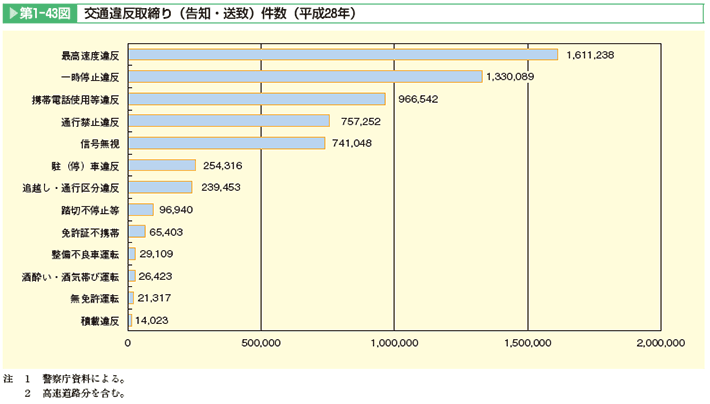The height and width of the screenshot is (404, 710).
Task: Click the value 26,423
Action: [155, 276]
